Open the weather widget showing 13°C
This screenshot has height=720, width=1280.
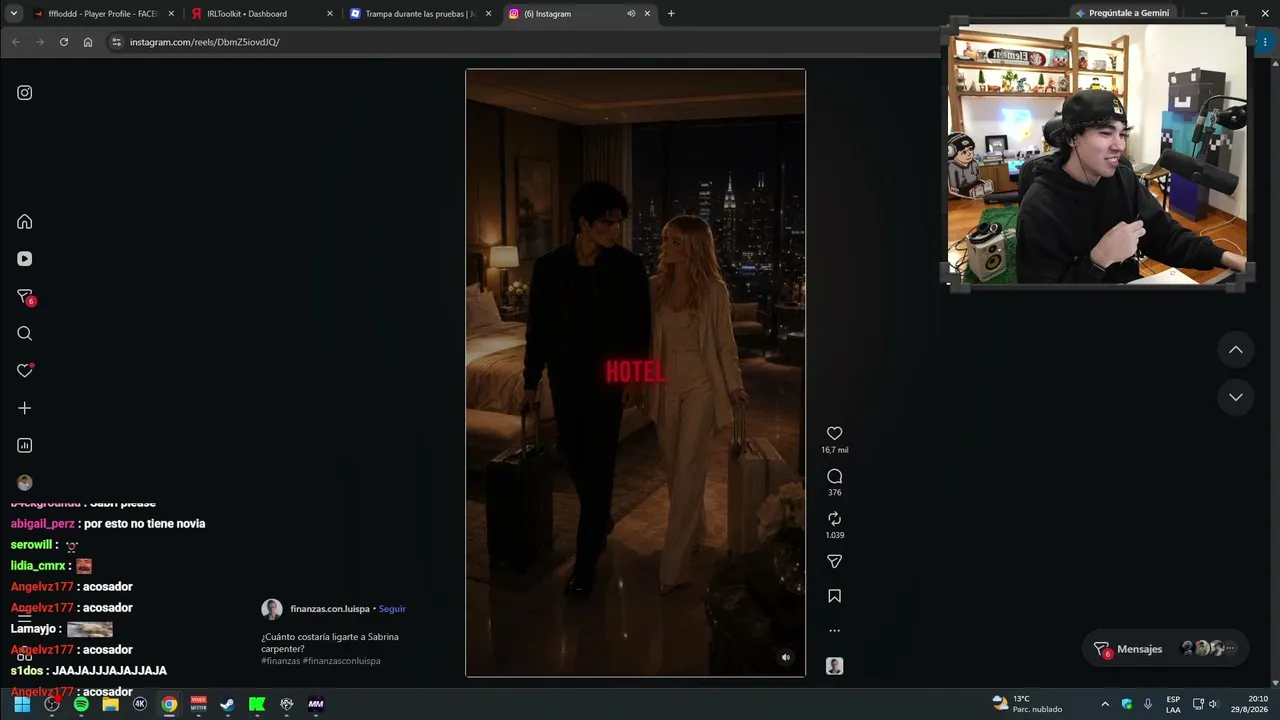click(x=1027, y=704)
